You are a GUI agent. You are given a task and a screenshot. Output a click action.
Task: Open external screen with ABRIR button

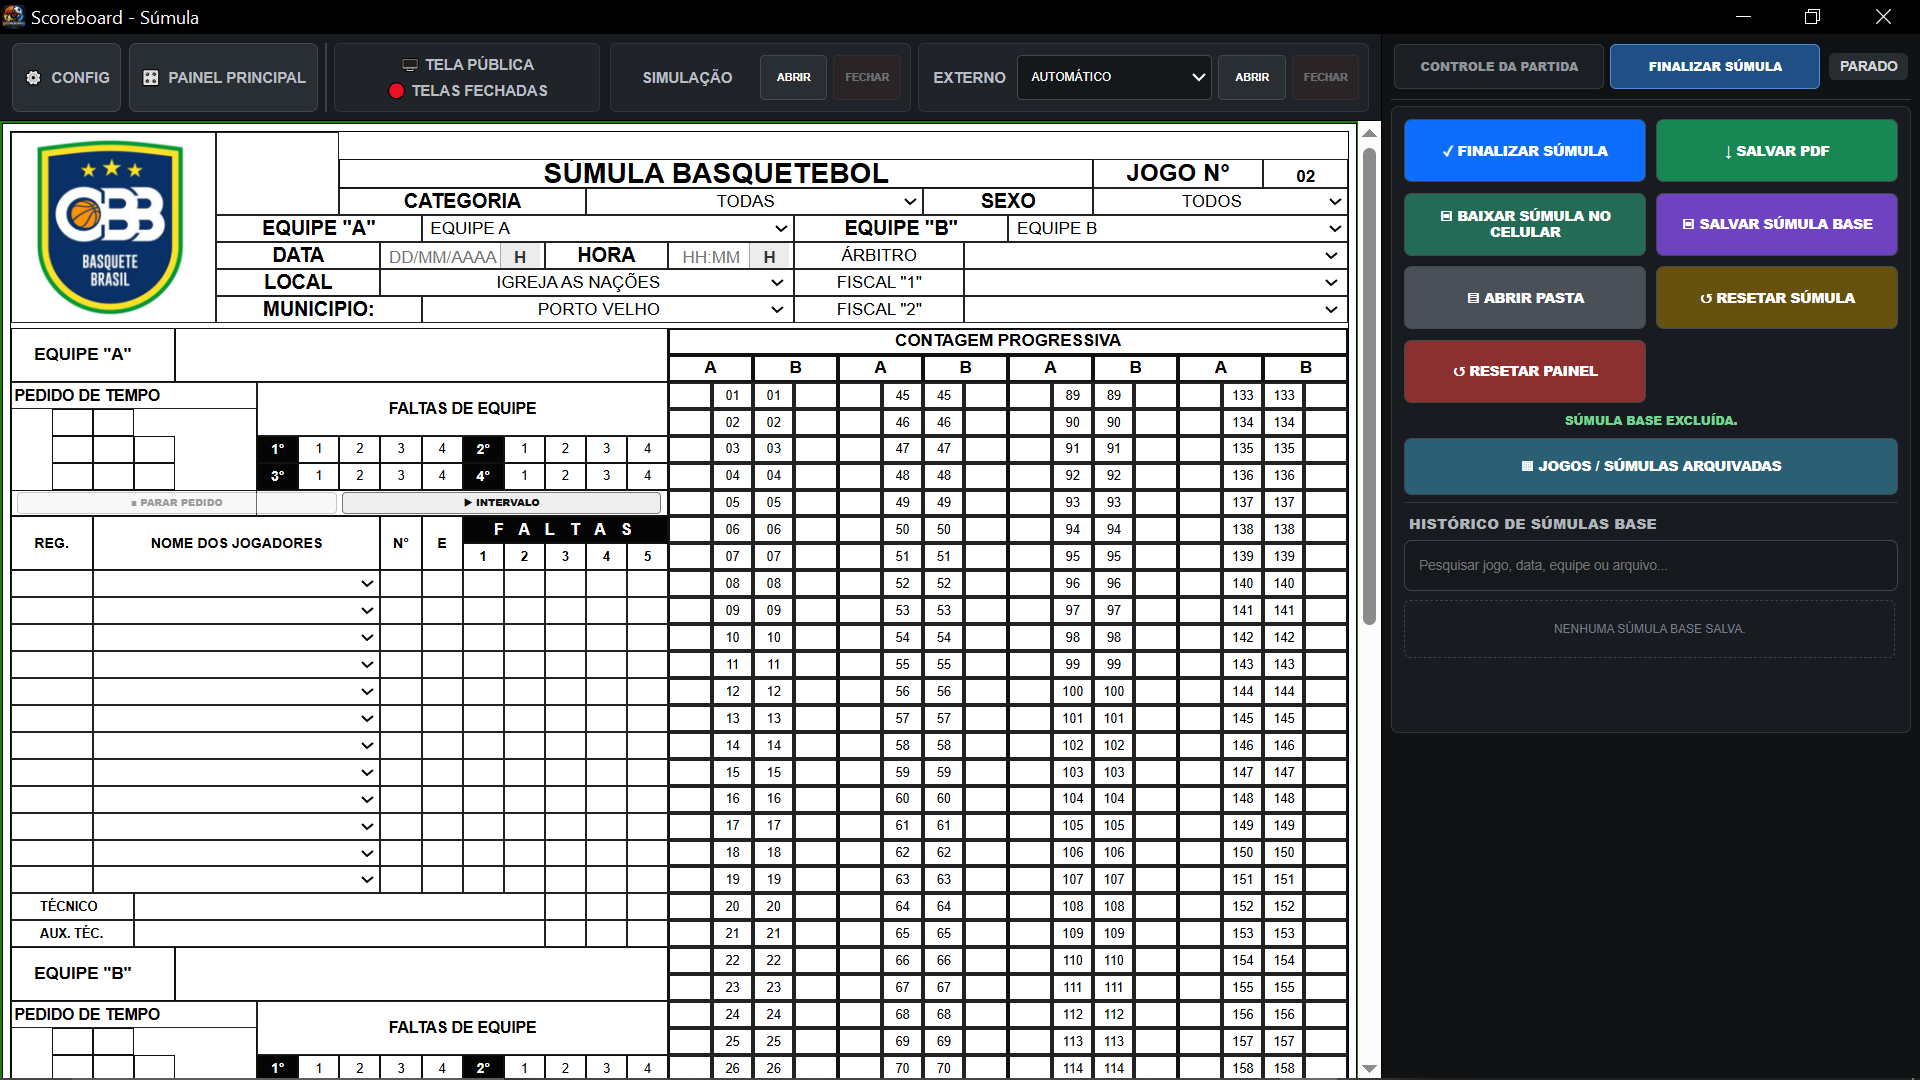coord(1252,77)
